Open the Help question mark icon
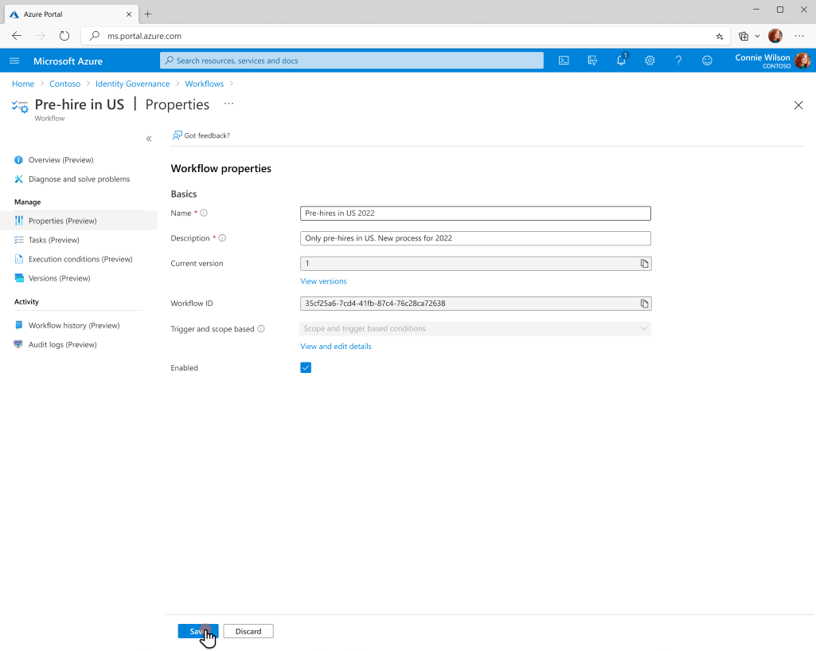 pyautogui.click(x=678, y=61)
